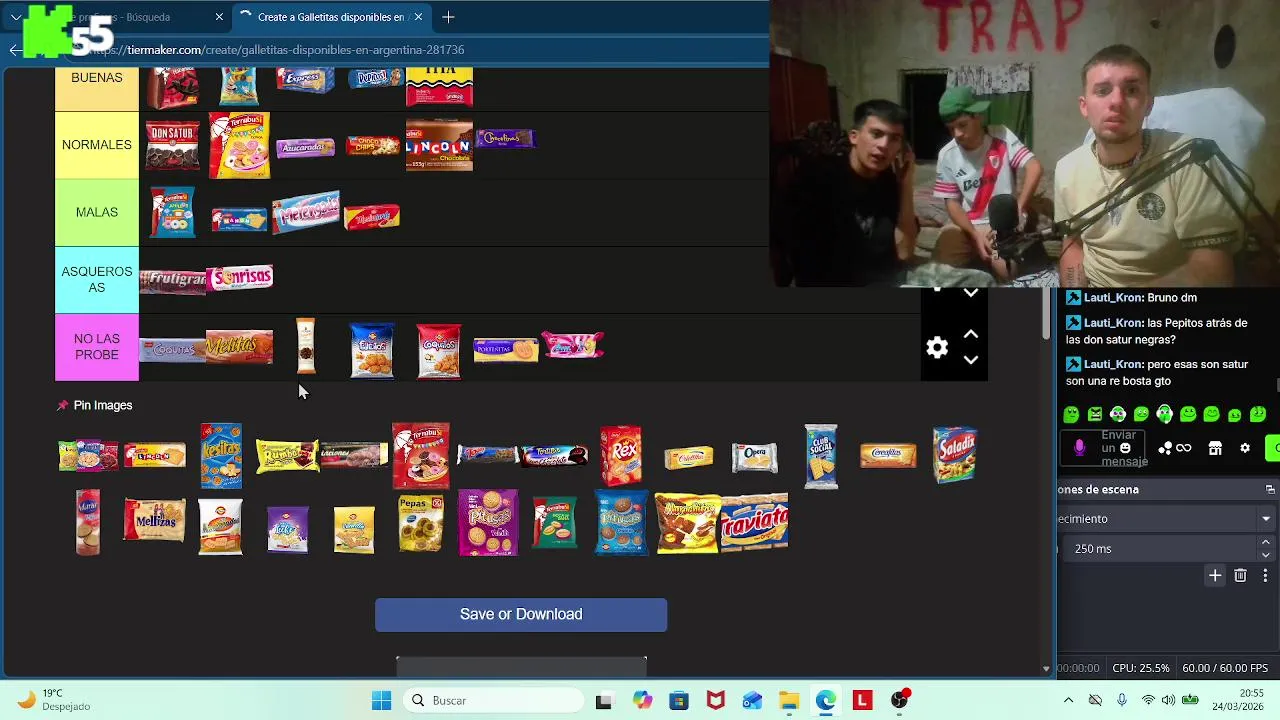Open emoji picker in chat message box

[x=1125, y=448]
